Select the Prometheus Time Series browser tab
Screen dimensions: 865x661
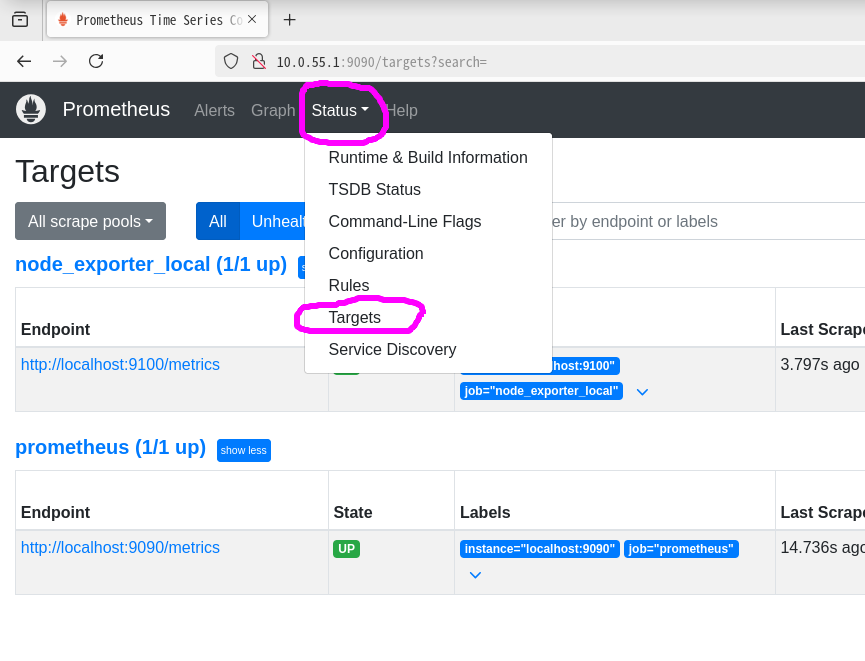click(157, 20)
